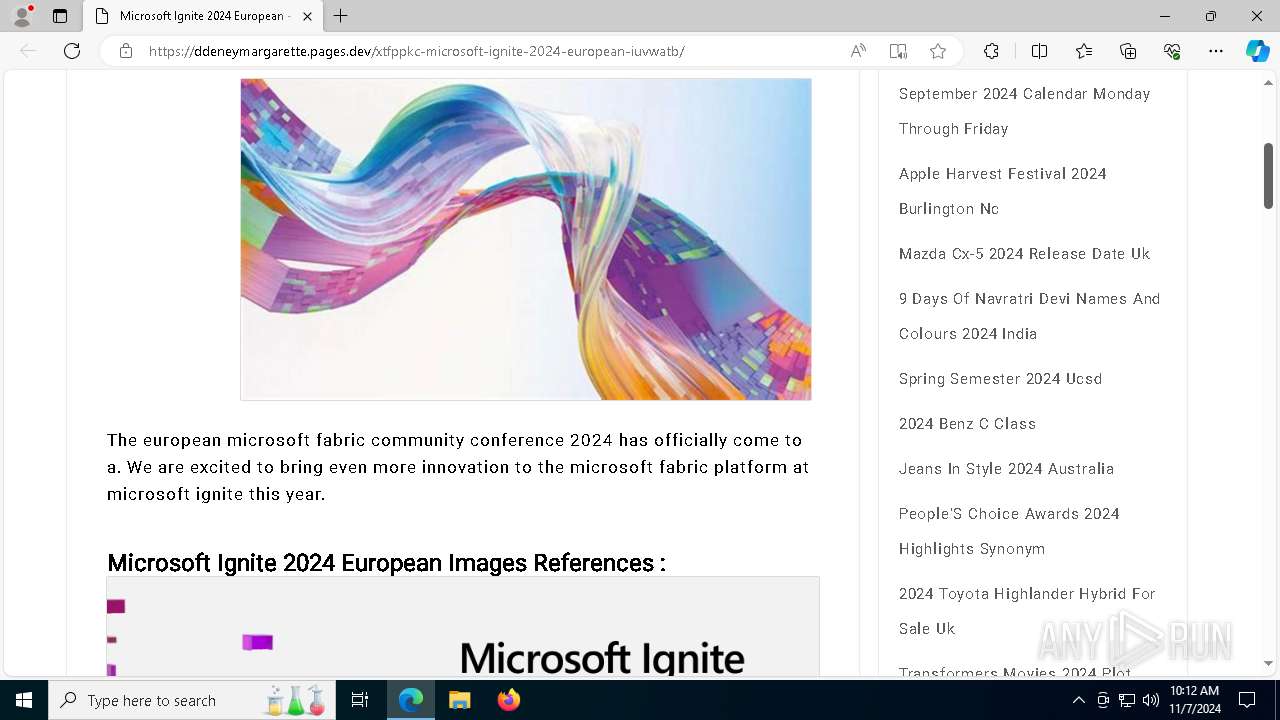Open File Explorer from taskbar
The height and width of the screenshot is (720, 1280).
pos(459,700)
